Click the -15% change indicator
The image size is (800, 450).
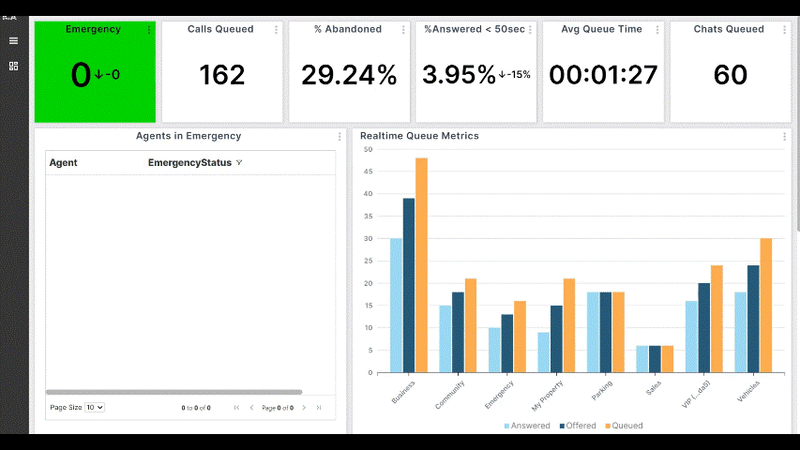[514, 74]
